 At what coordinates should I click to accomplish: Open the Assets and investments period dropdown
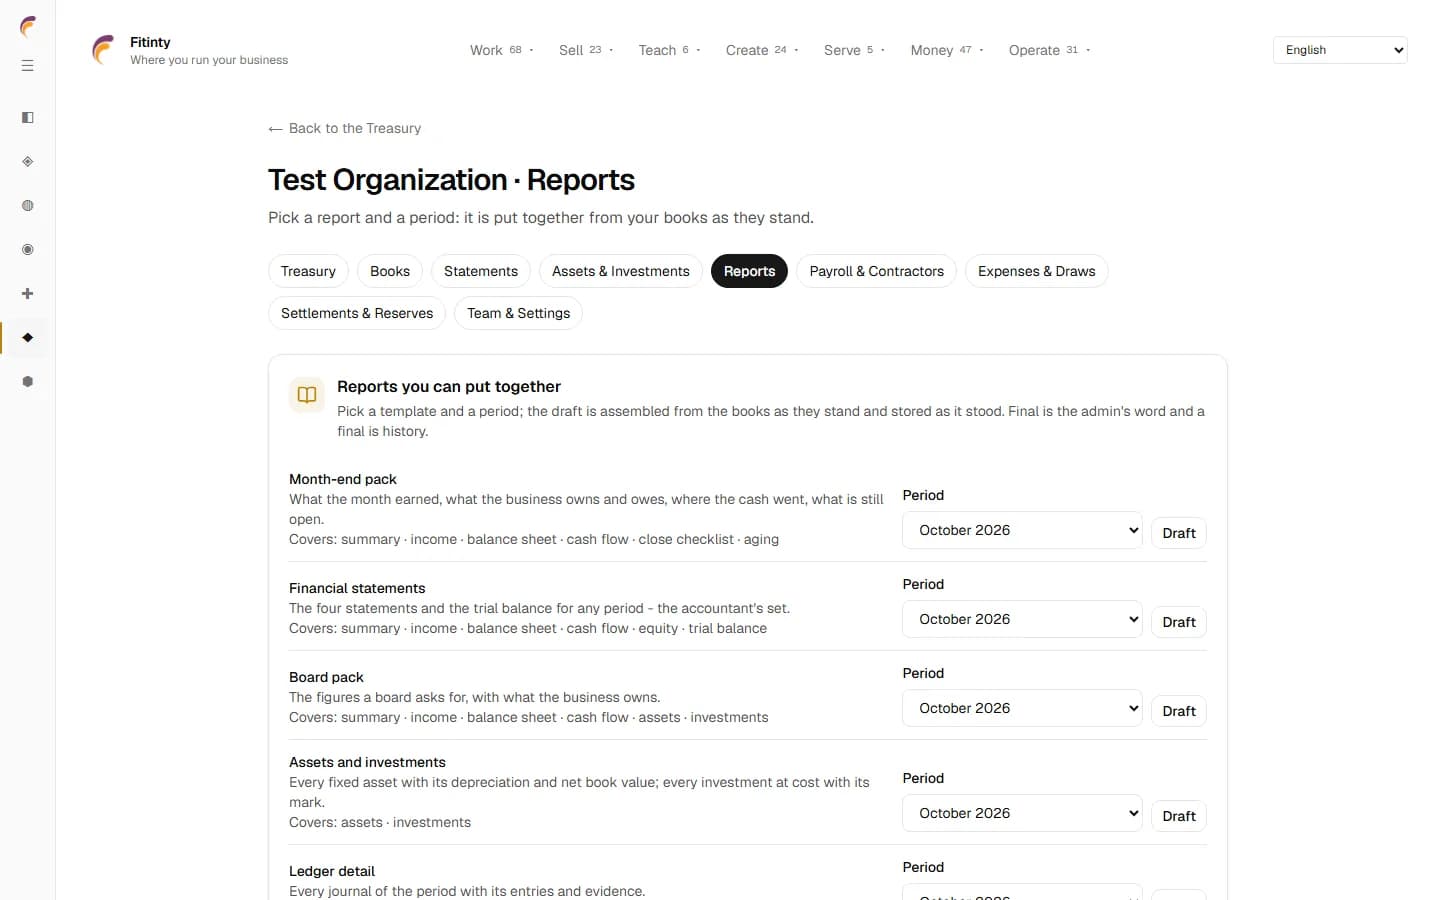(1022, 813)
